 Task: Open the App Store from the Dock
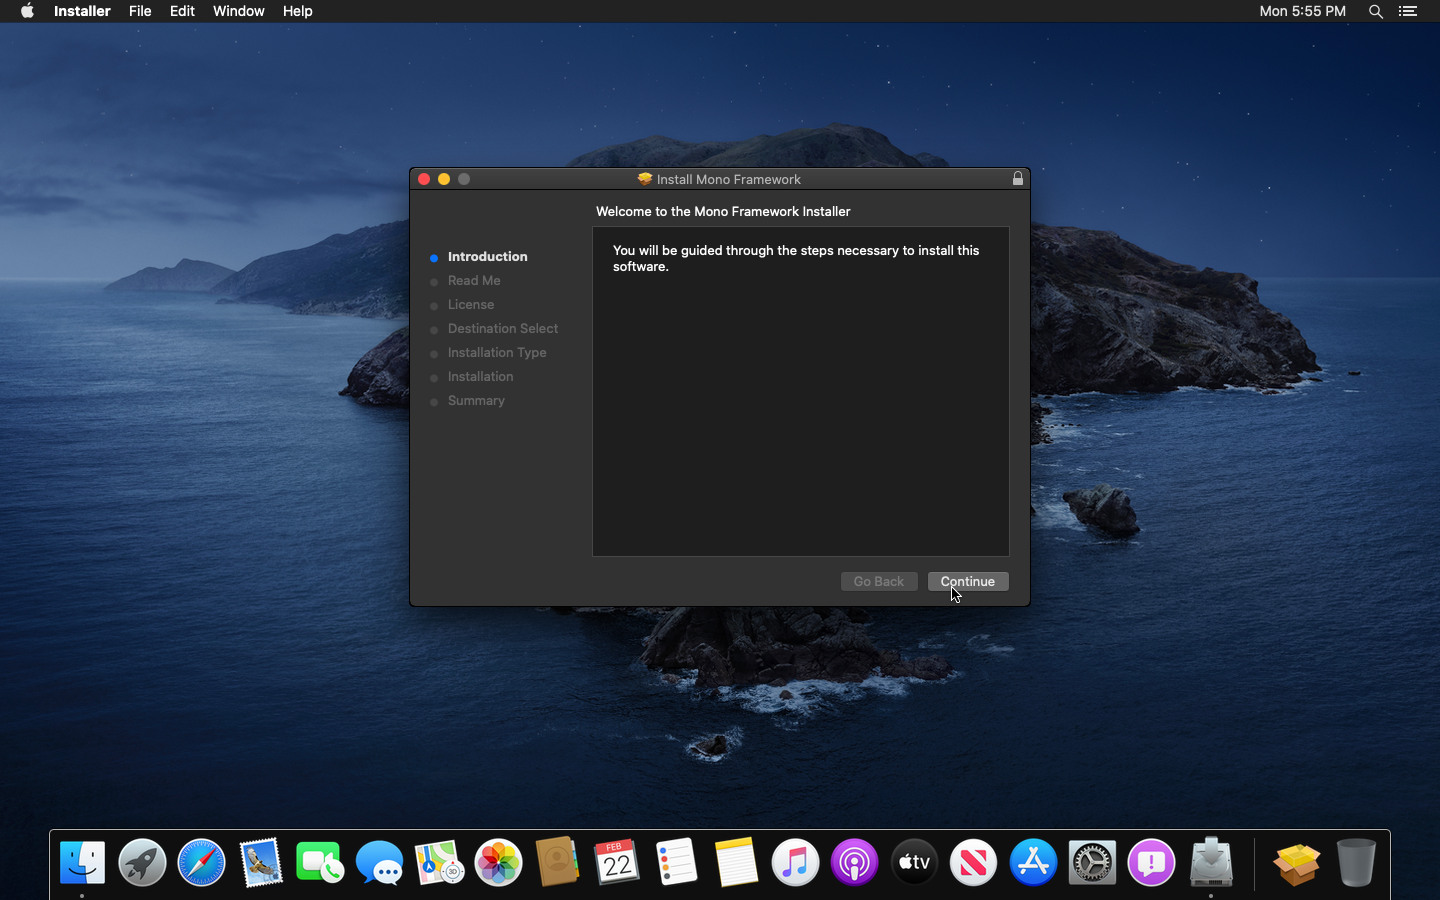1033,862
